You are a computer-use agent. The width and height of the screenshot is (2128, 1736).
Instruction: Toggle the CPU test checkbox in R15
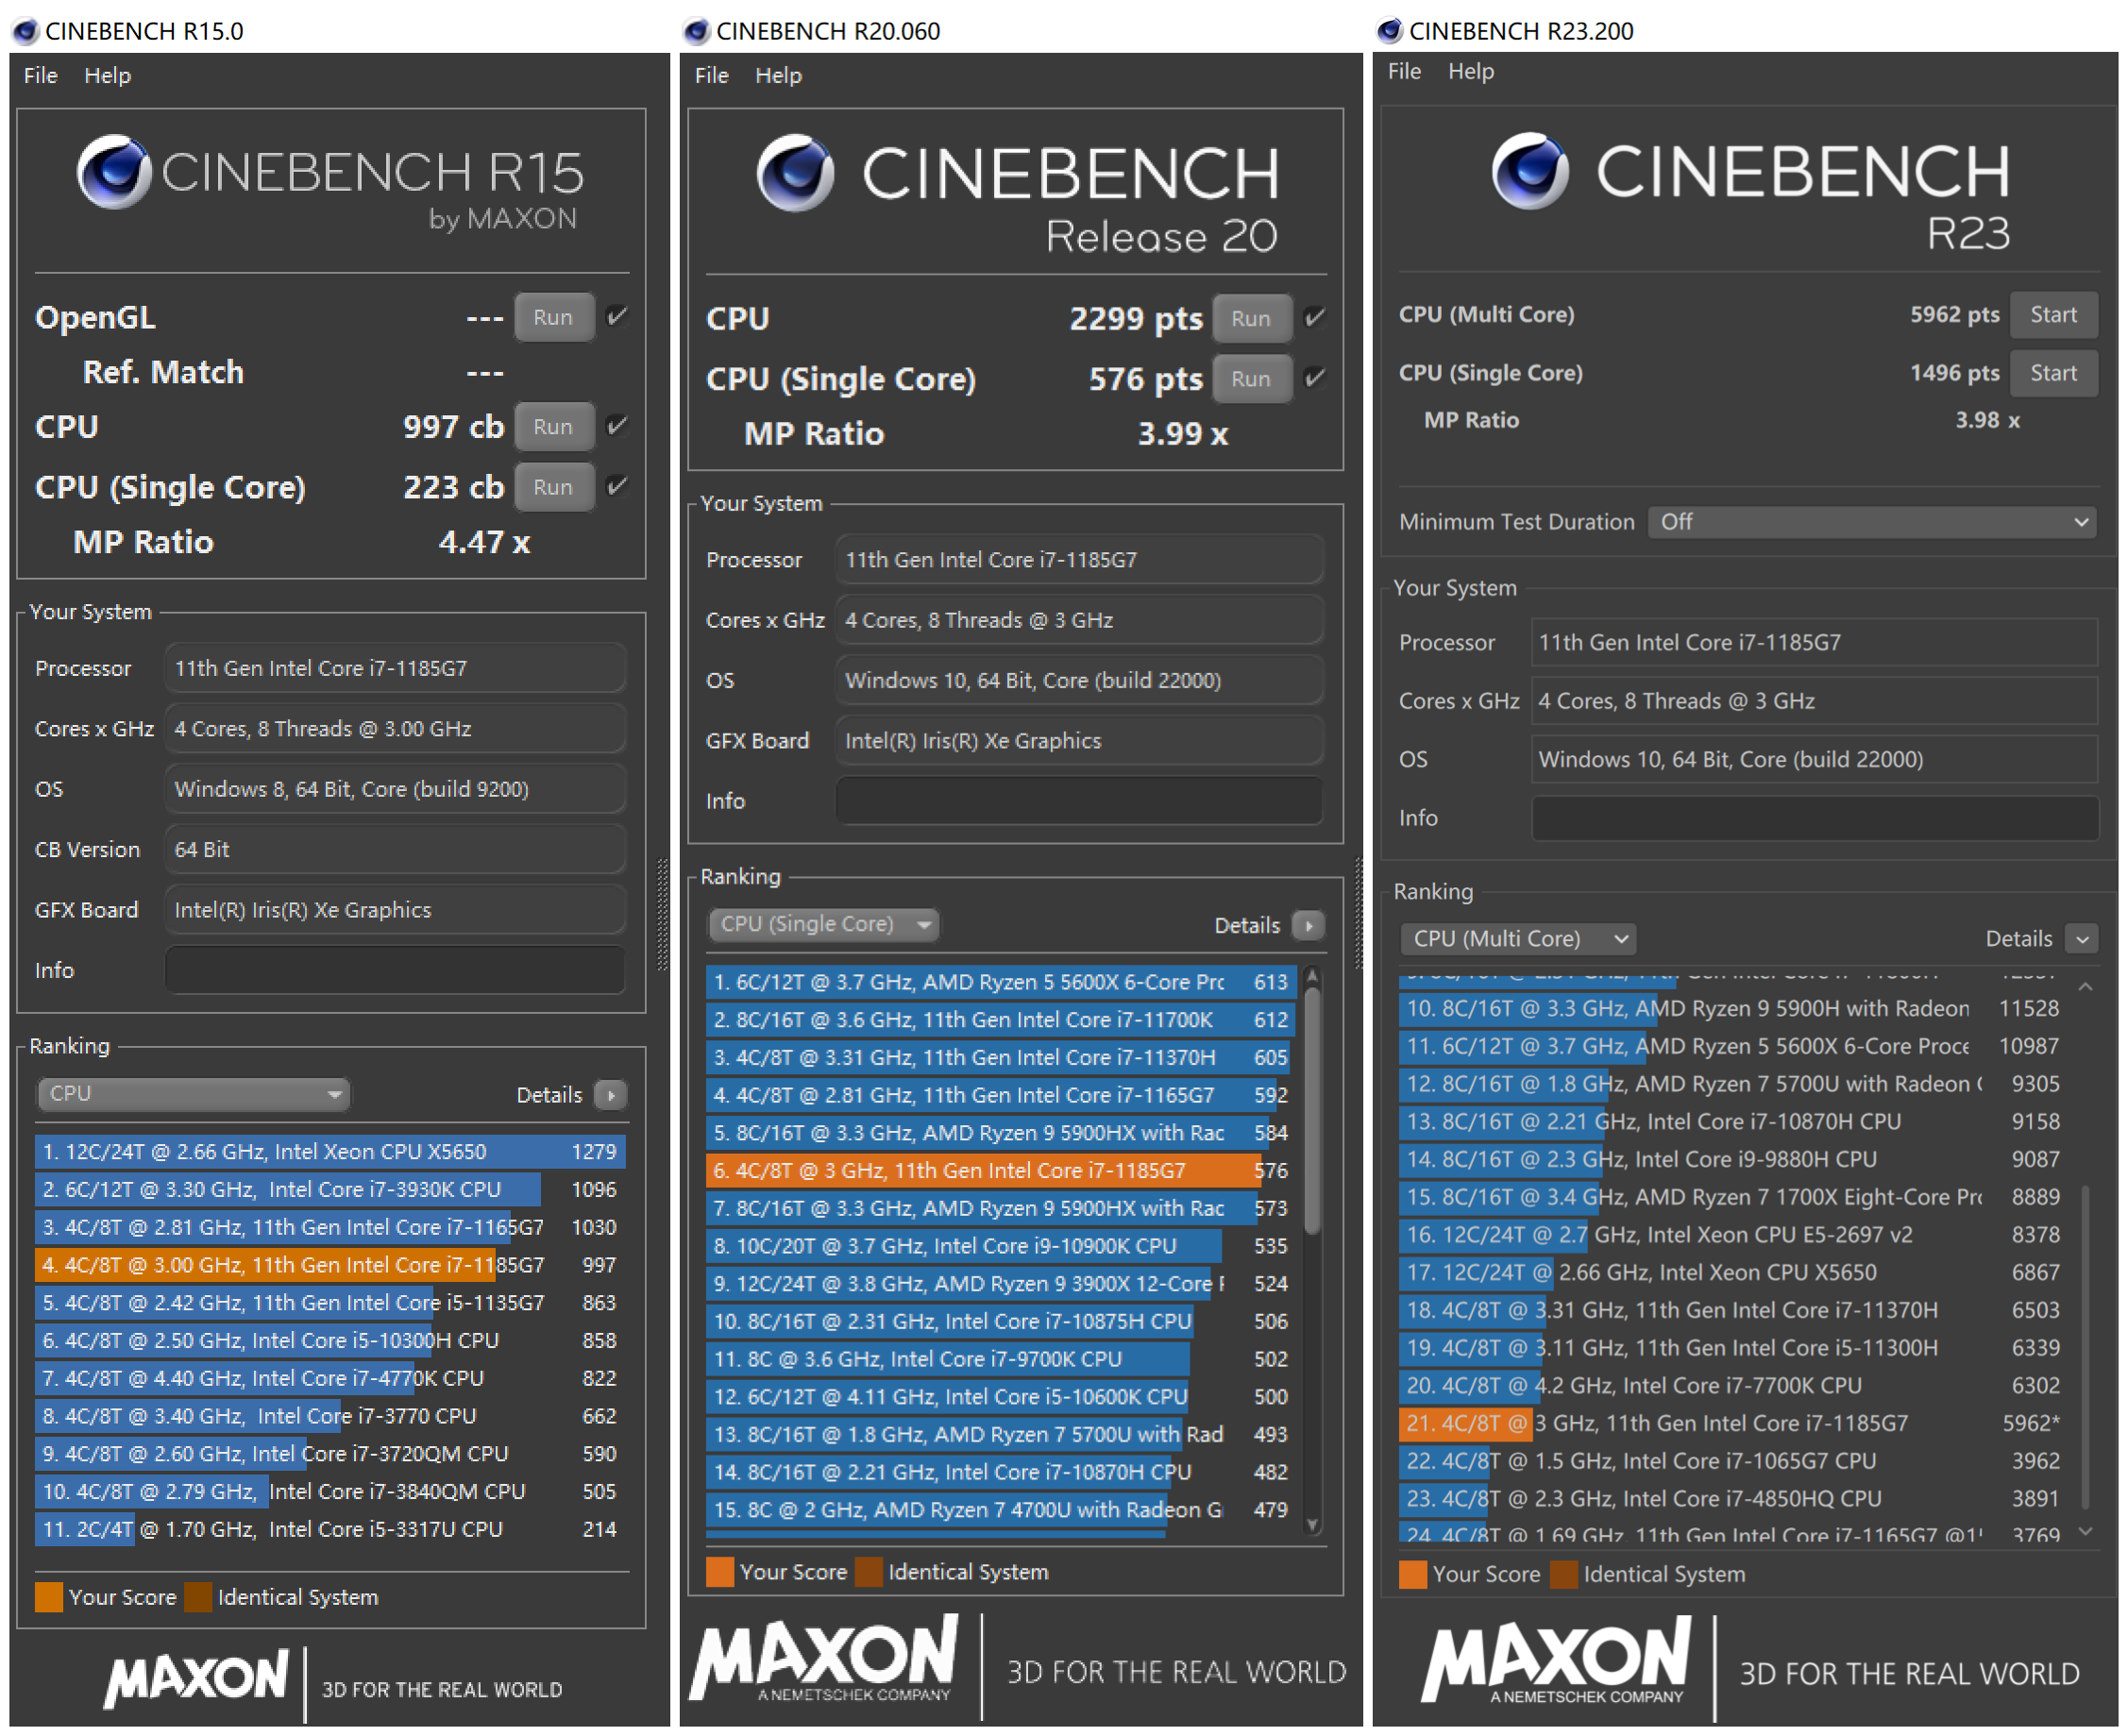pos(618,426)
